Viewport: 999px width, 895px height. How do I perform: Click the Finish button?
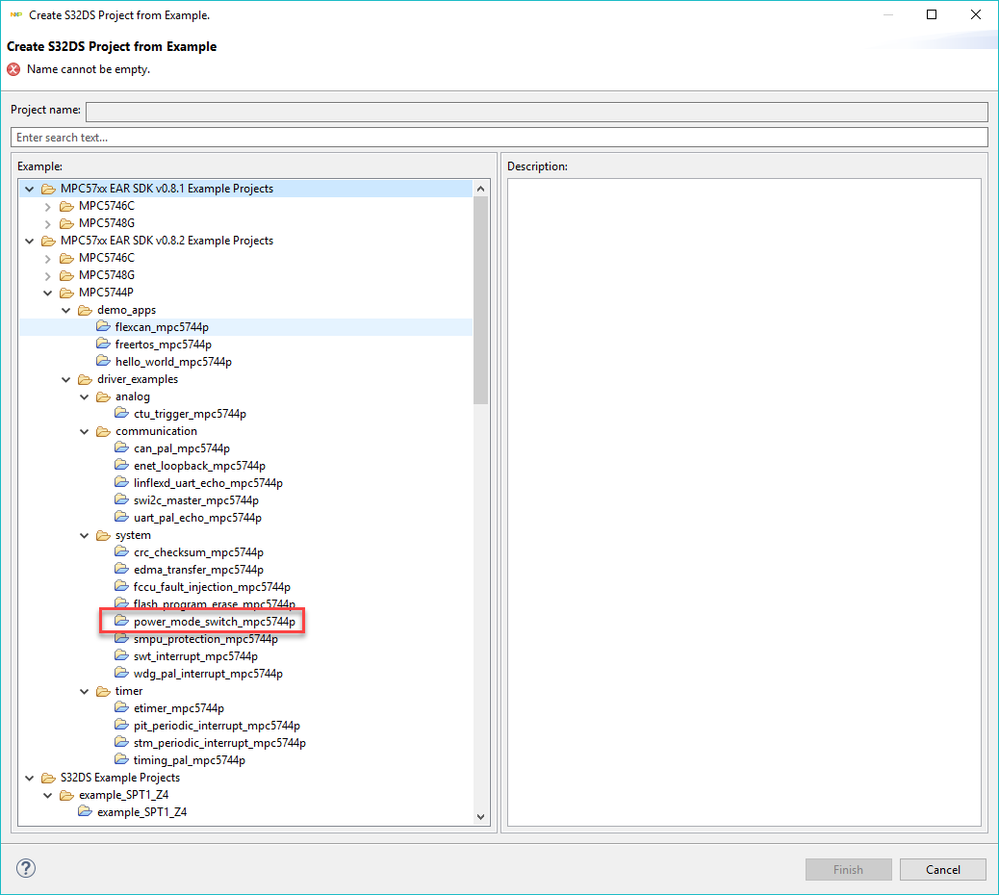point(848,870)
